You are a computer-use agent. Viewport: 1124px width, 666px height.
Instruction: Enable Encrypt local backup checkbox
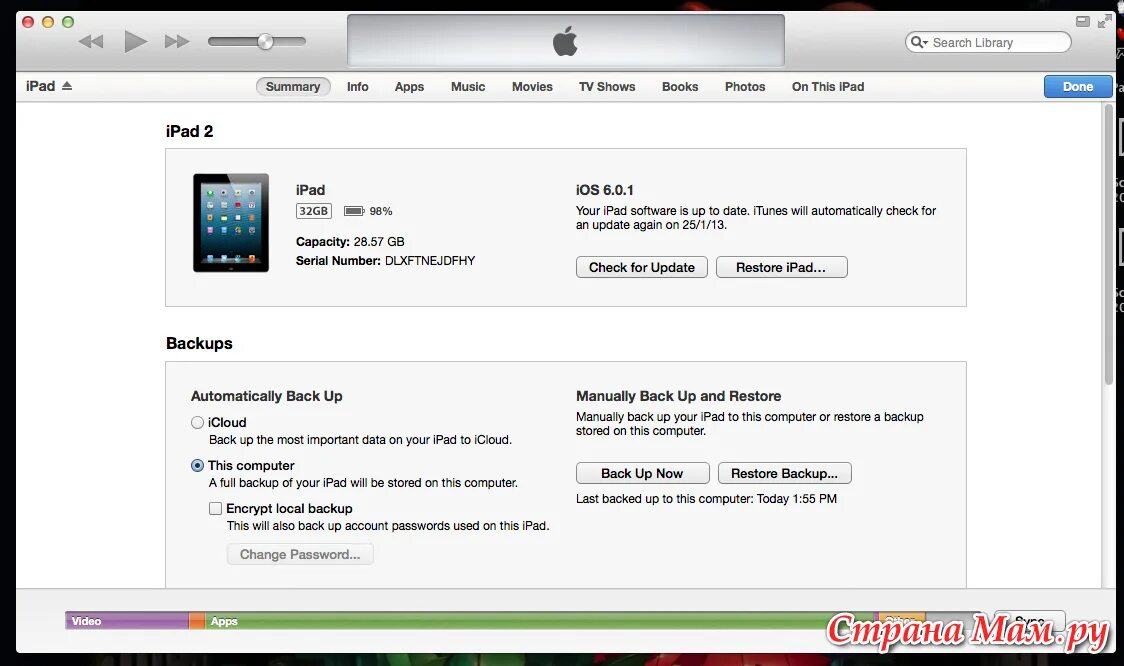coord(215,508)
